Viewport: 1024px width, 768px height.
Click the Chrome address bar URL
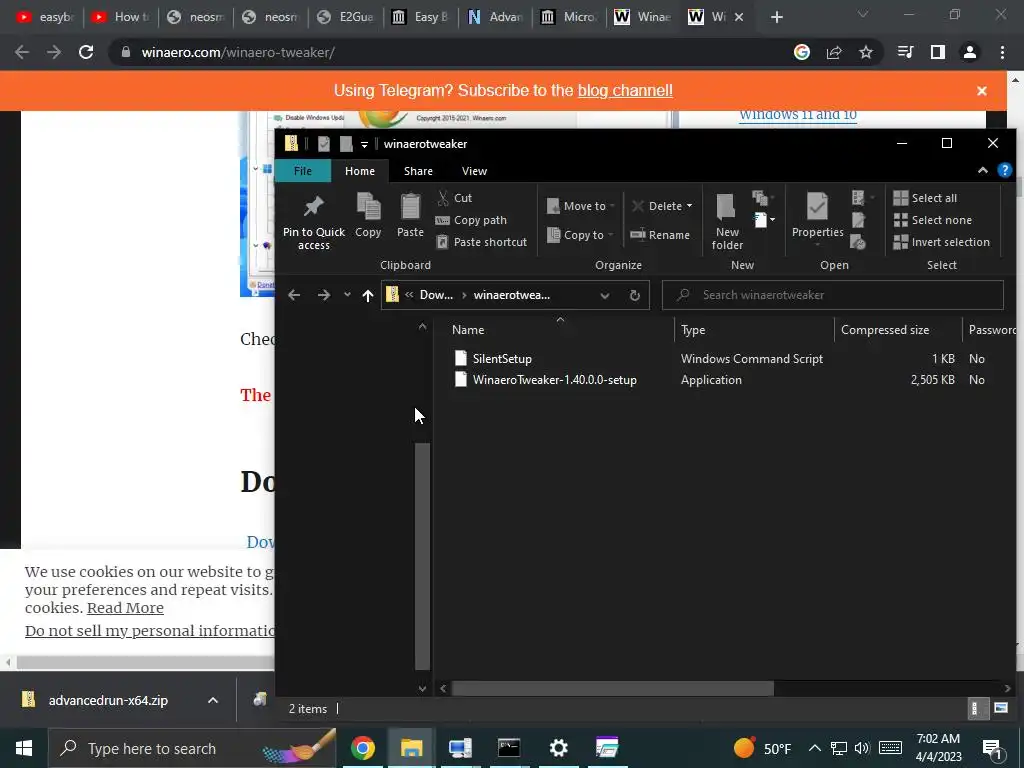pos(238,52)
